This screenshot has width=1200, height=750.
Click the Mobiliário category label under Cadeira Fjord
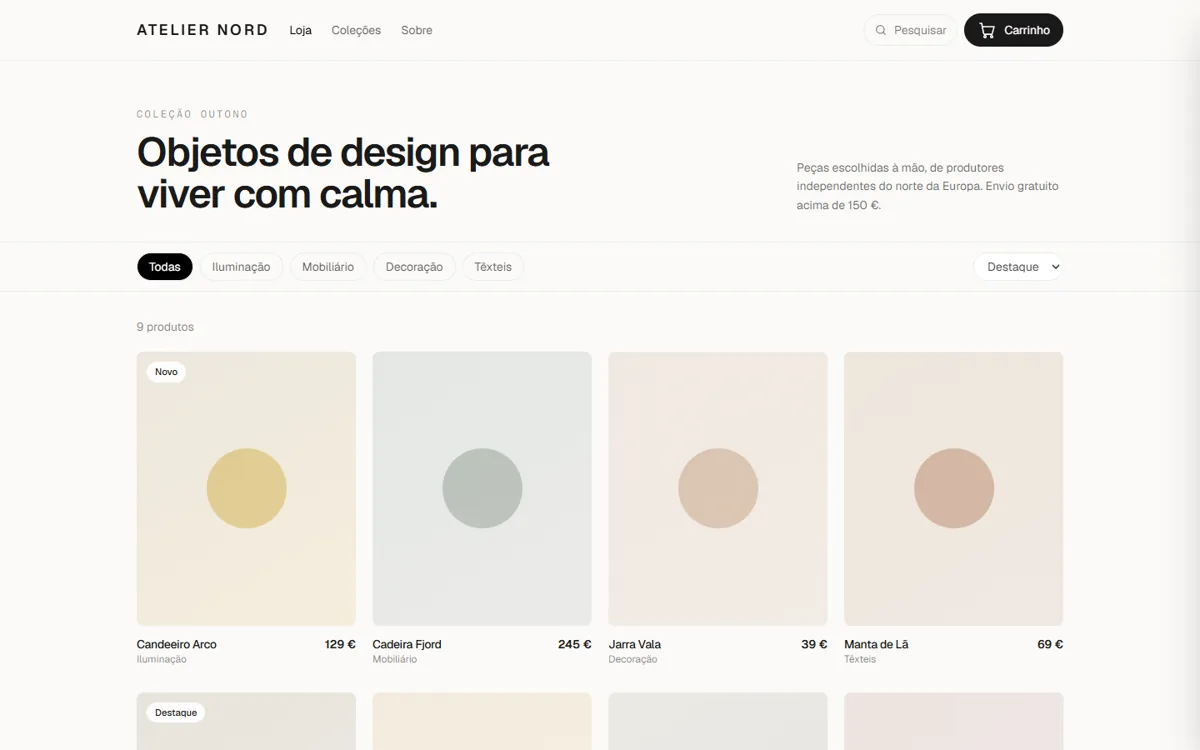395,660
